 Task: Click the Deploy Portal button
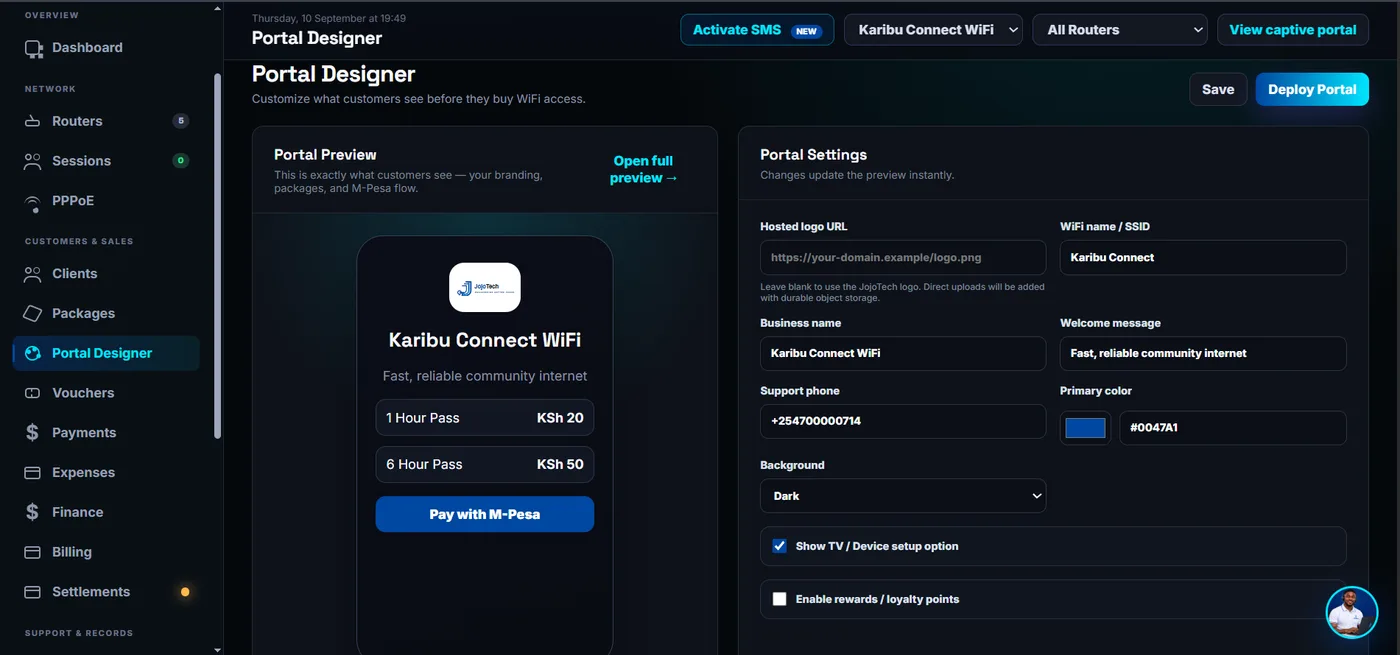tap(1312, 89)
